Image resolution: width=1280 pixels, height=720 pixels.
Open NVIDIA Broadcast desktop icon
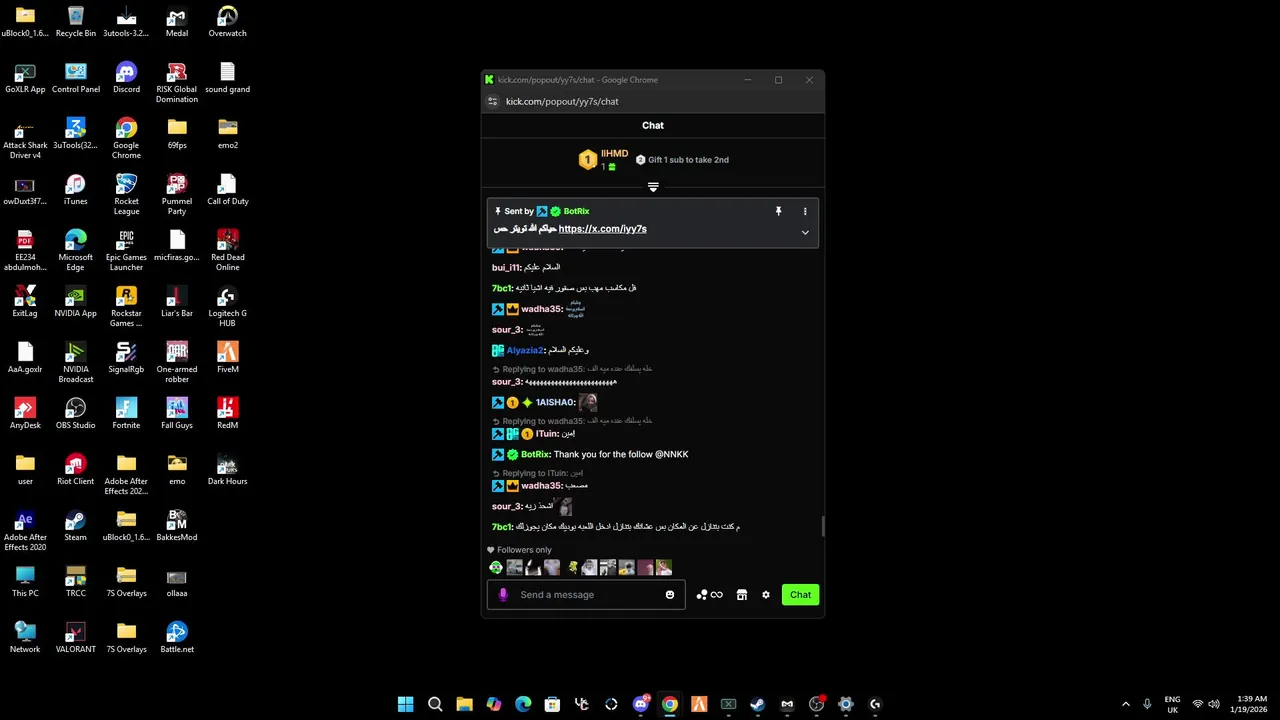click(75, 363)
